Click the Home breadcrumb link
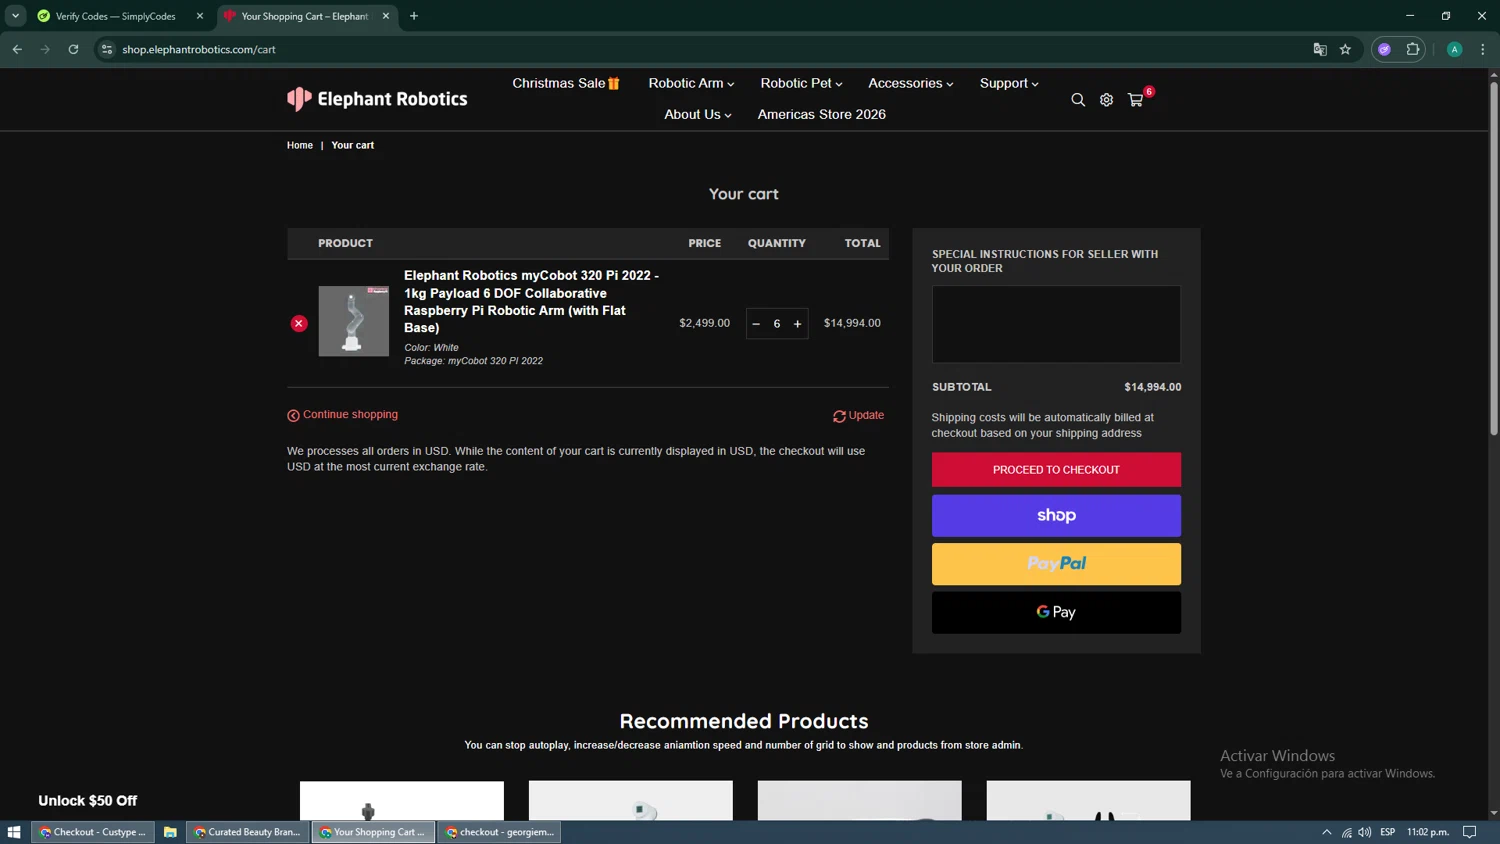The height and width of the screenshot is (844, 1500). pos(300,145)
